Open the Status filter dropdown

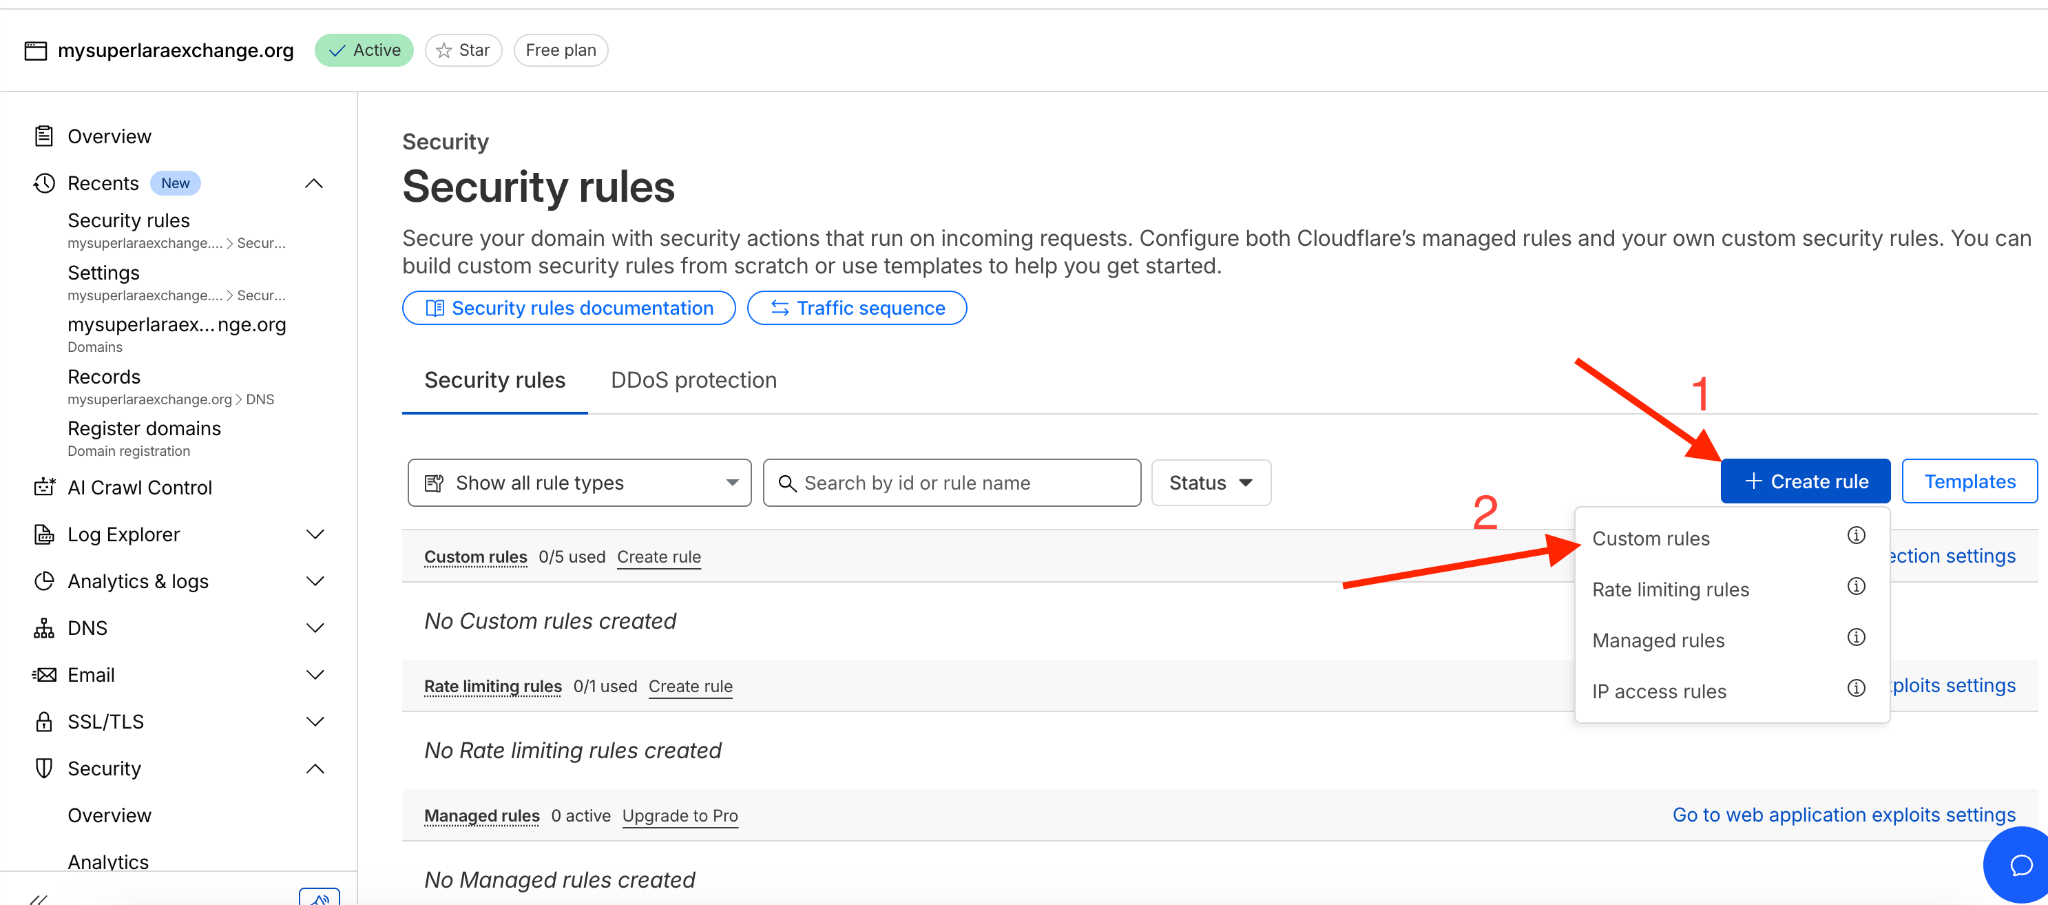(1211, 483)
